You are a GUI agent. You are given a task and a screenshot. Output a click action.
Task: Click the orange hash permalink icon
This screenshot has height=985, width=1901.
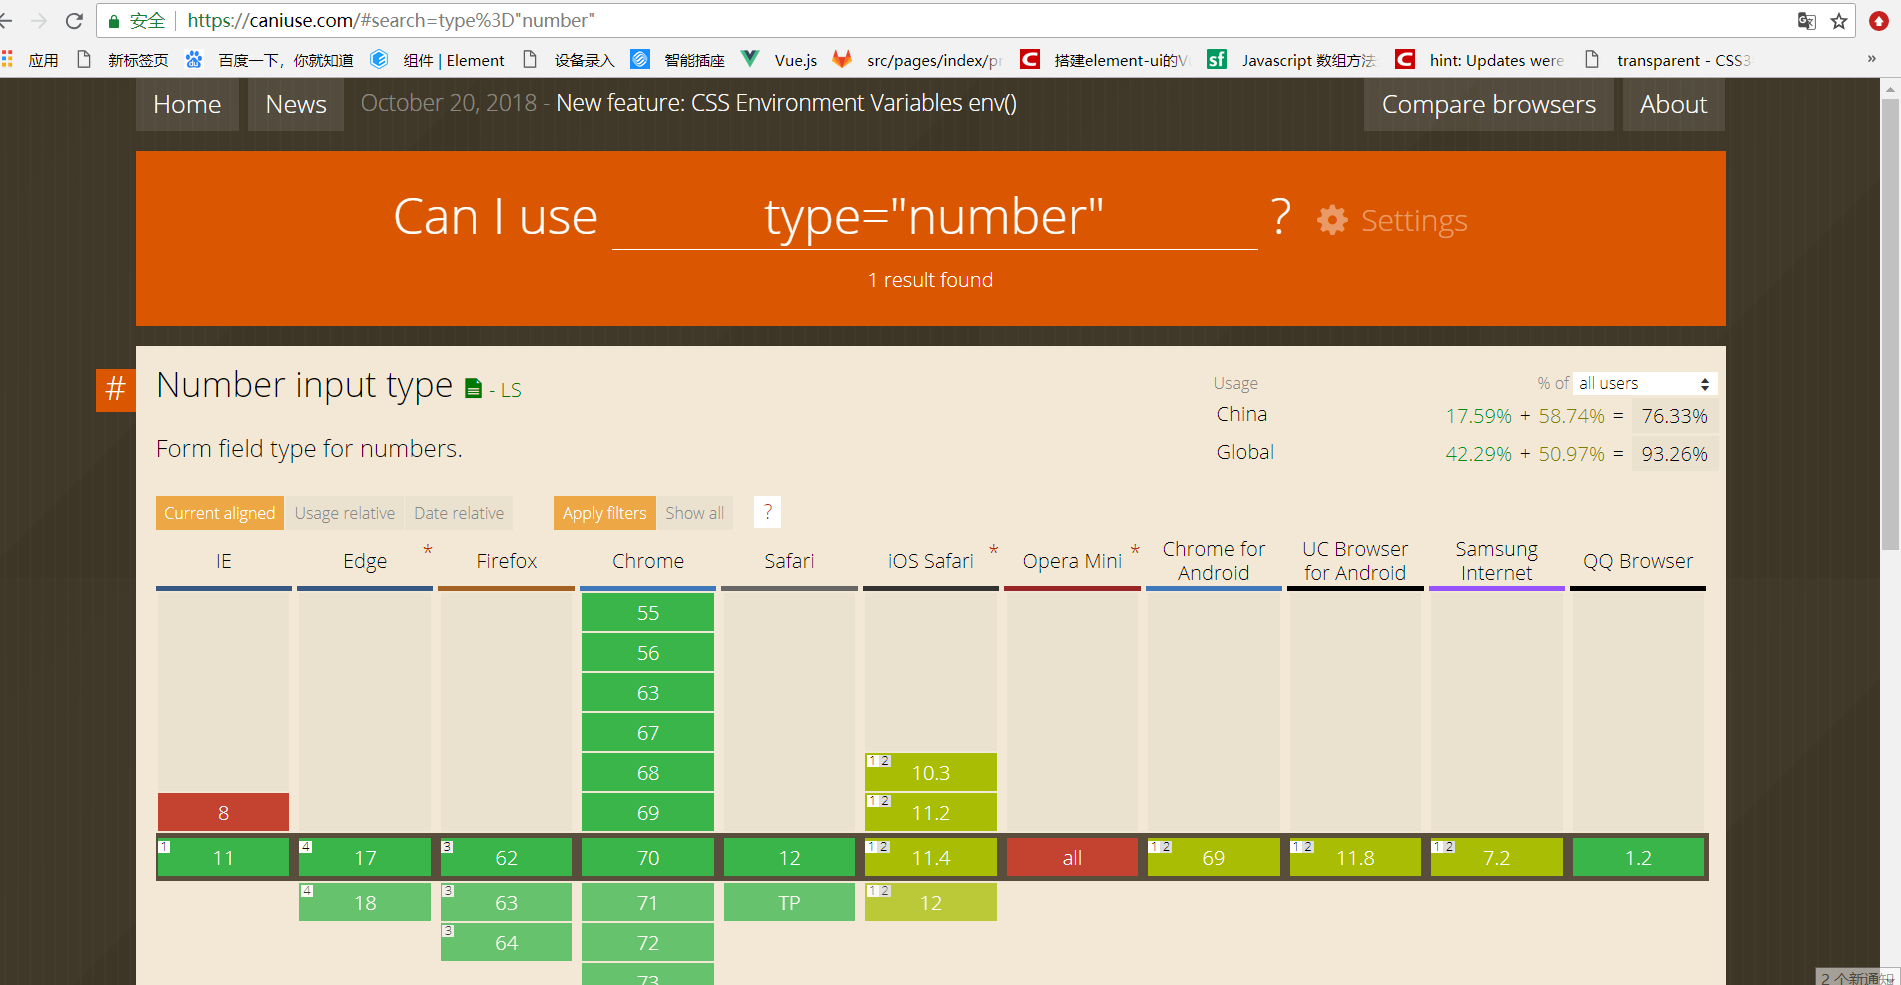116,390
